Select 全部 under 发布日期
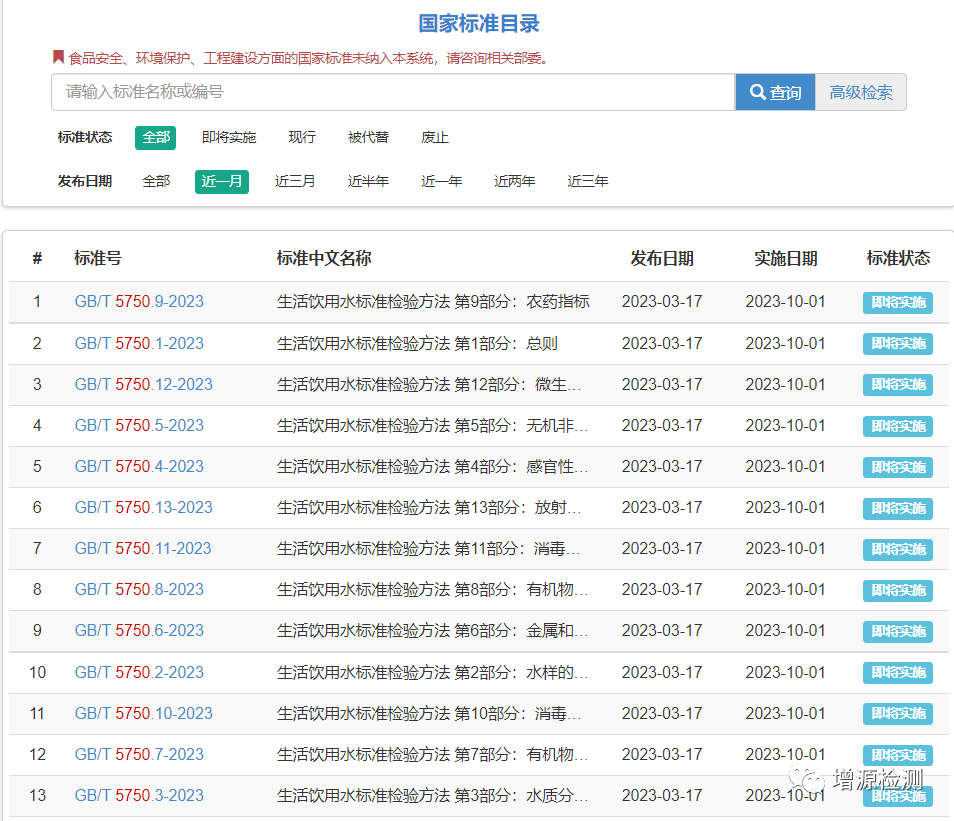 (x=156, y=181)
